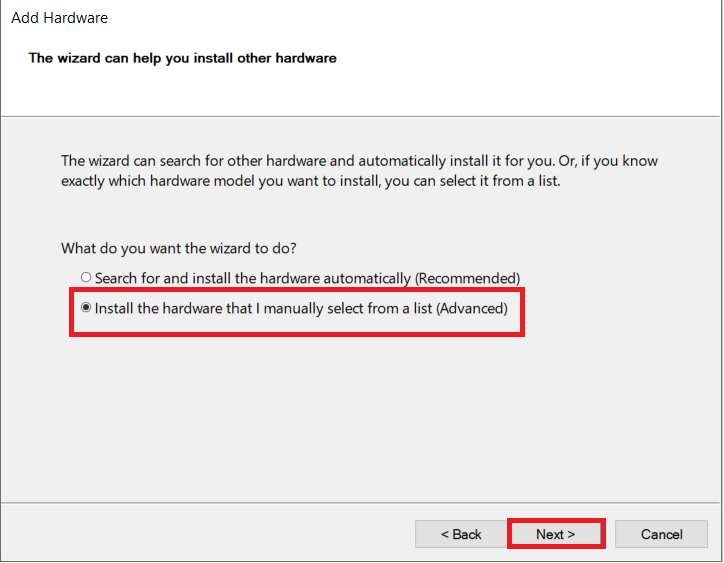Click the right arrow on the Next button

click(571, 534)
